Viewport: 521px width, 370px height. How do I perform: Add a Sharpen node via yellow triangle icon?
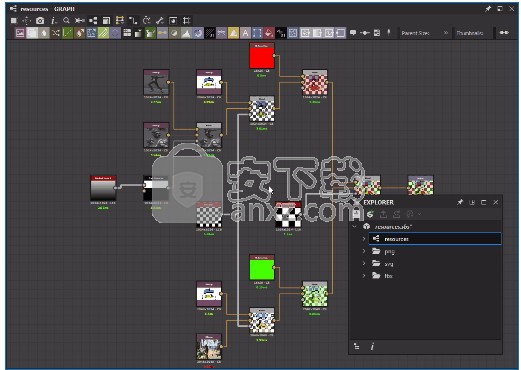(233, 33)
